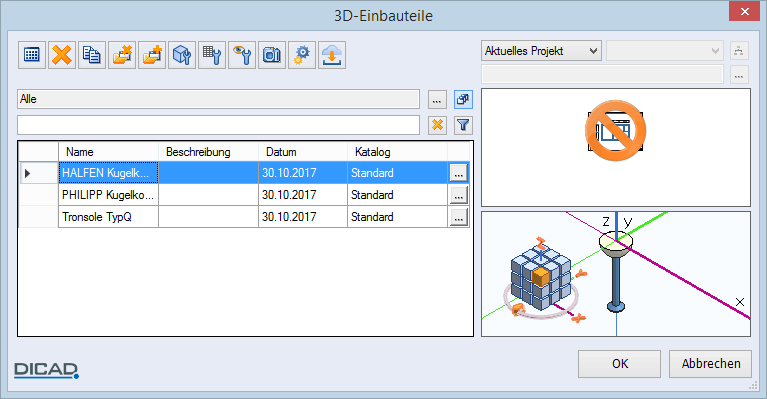
Task: Click the camera snapshot toolbar icon
Action: [272, 55]
